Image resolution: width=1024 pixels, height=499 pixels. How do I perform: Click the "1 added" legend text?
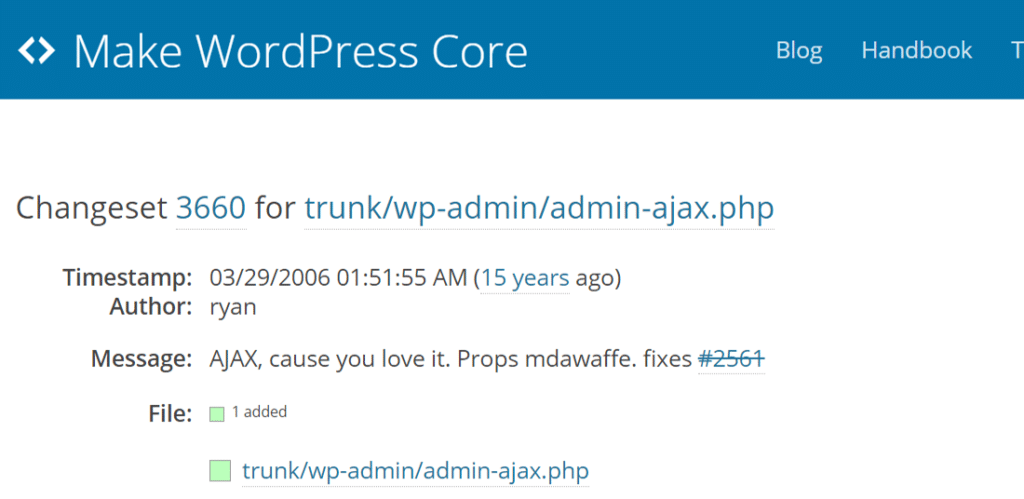[260, 412]
